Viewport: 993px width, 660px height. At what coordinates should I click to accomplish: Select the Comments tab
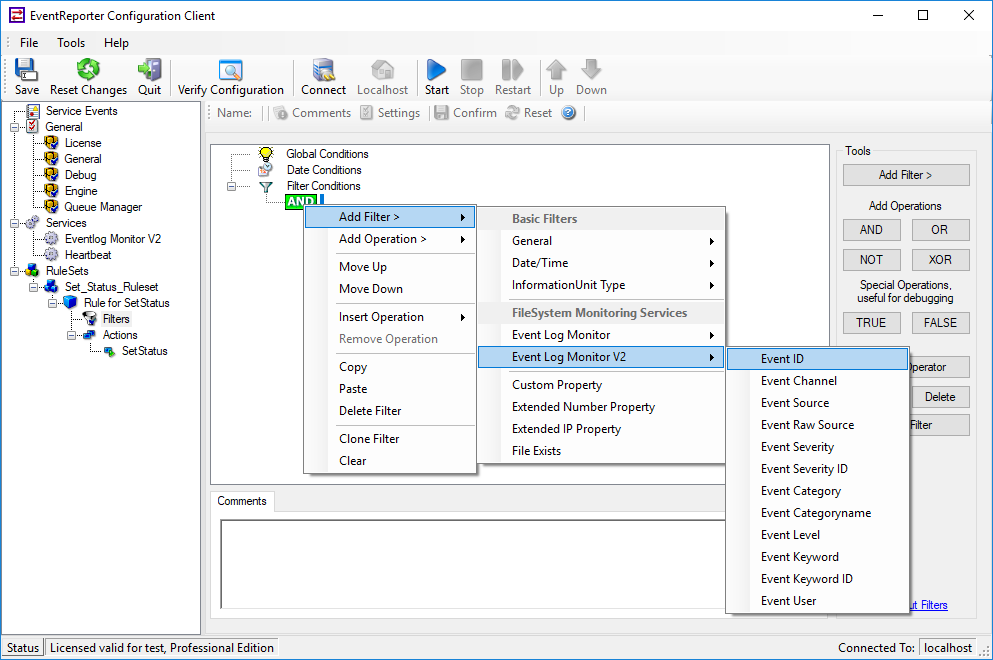click(242, 501)
